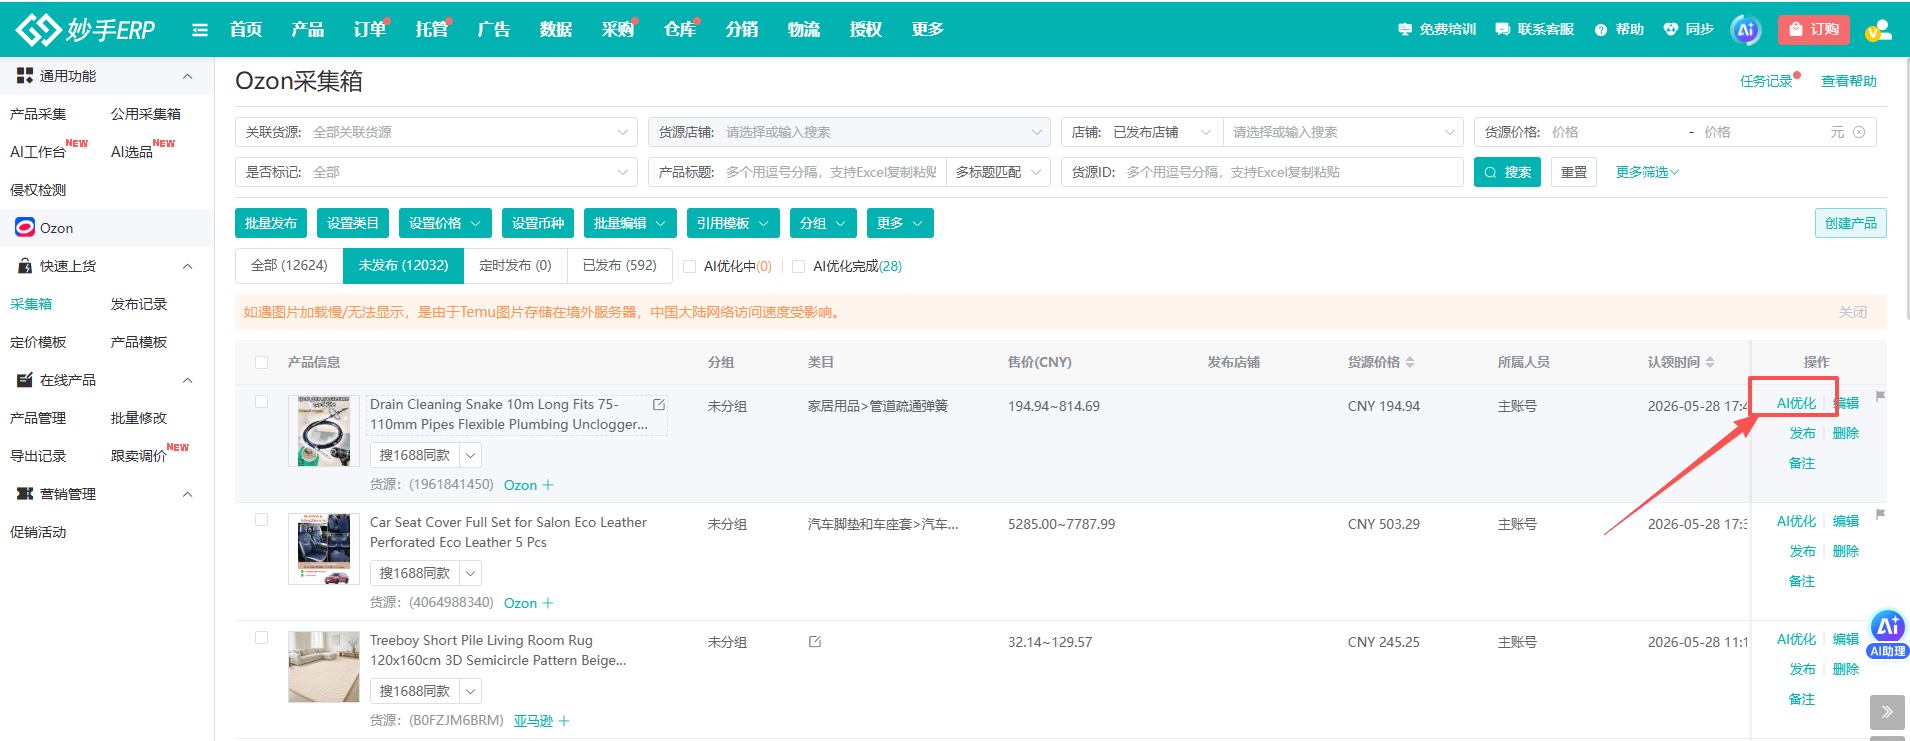The image size is (1910, 741).
Task: Click AI优化 for Drain Cleaning Snake row
Action: click(x=1795, y=403)
